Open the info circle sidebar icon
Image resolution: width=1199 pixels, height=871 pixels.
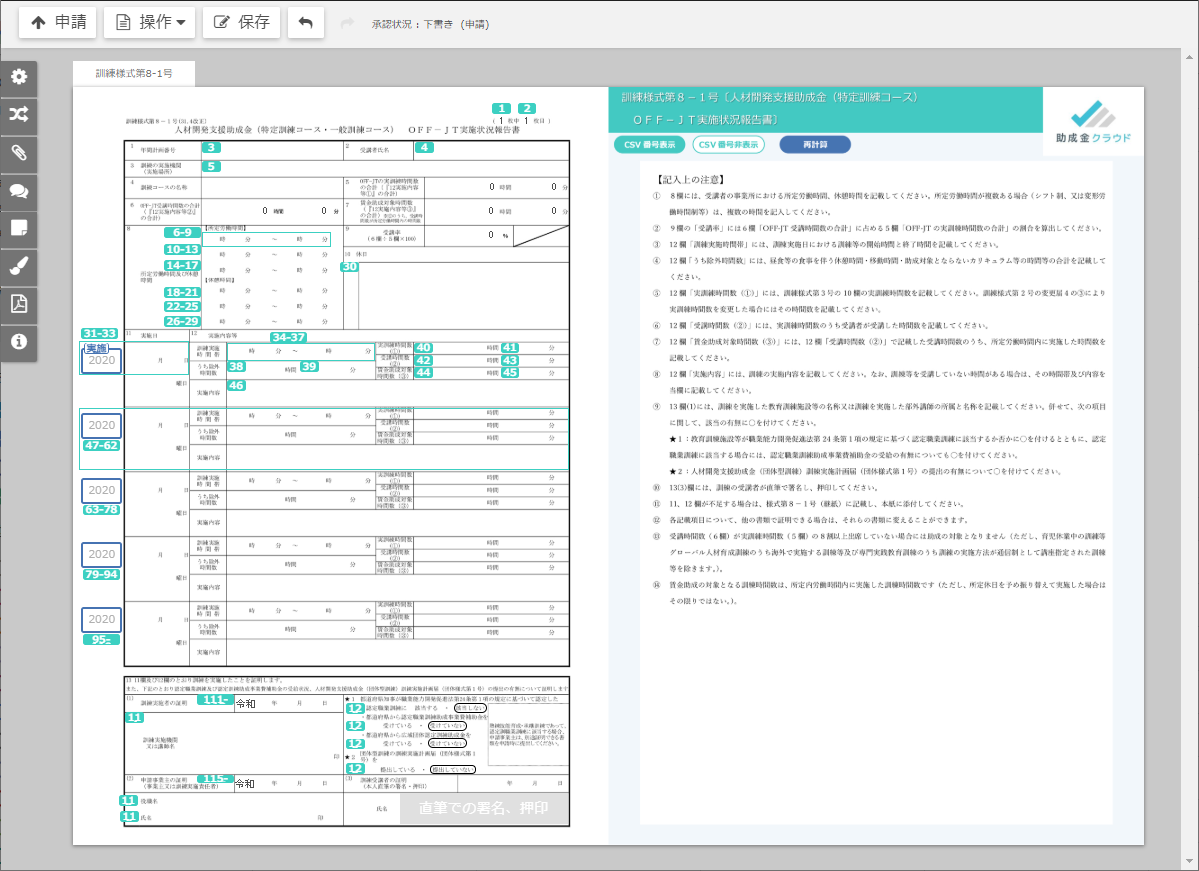tap(18, 342)
